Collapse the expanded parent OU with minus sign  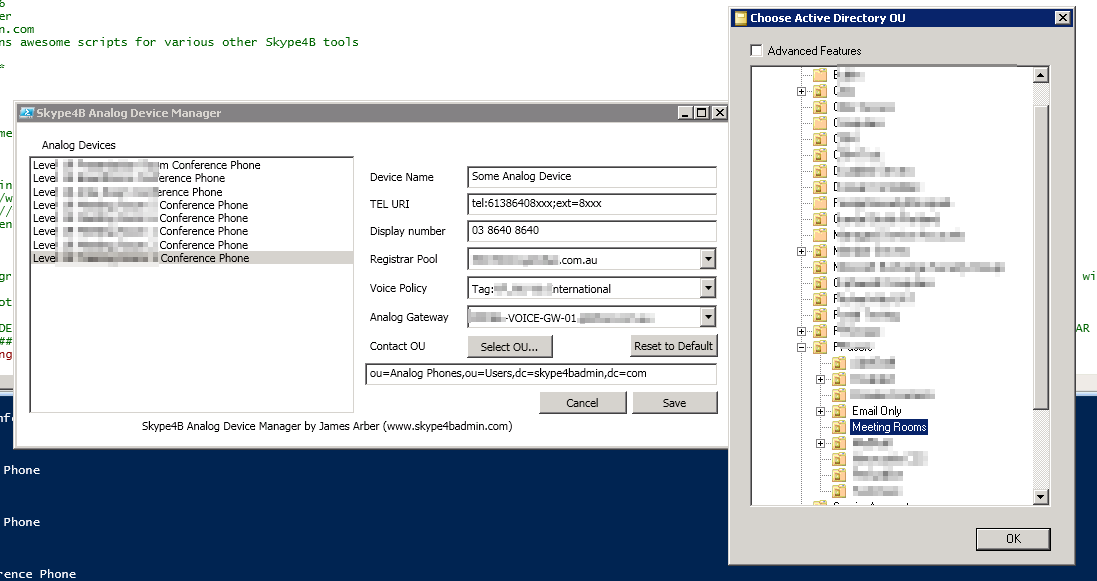click(x=802, y=347)
